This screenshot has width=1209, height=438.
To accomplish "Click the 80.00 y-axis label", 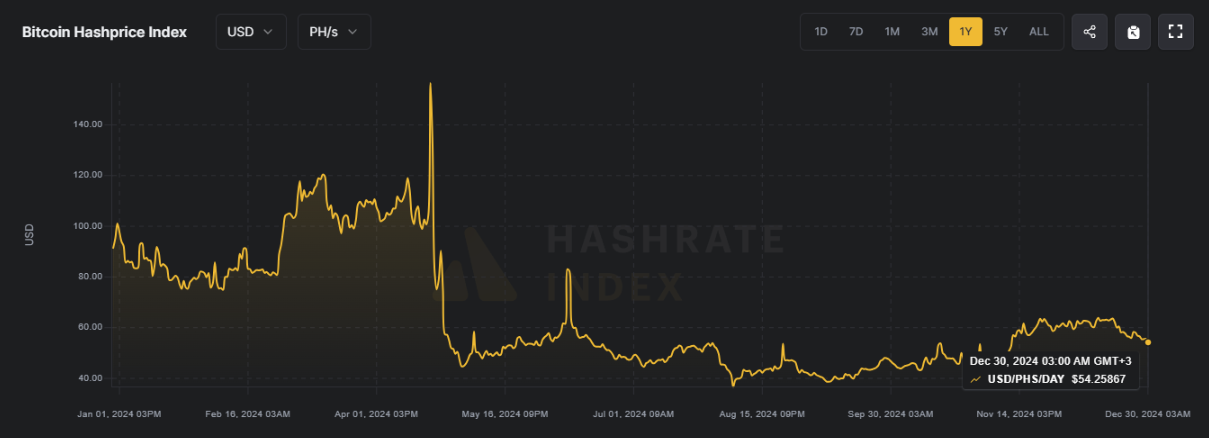I will point(90,277).
